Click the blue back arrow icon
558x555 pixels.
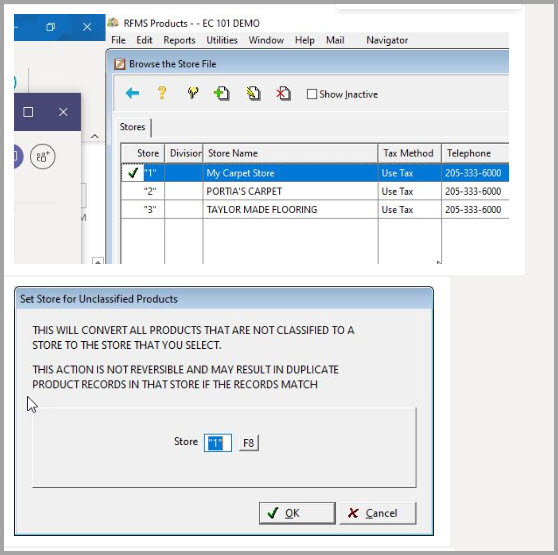click(132, 94)
